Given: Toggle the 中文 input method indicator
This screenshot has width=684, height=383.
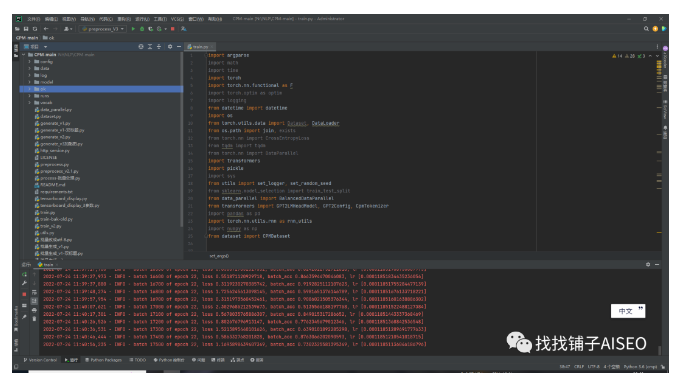Looking at the screenshot, I should pyautogui.click(x=628, y=311).
